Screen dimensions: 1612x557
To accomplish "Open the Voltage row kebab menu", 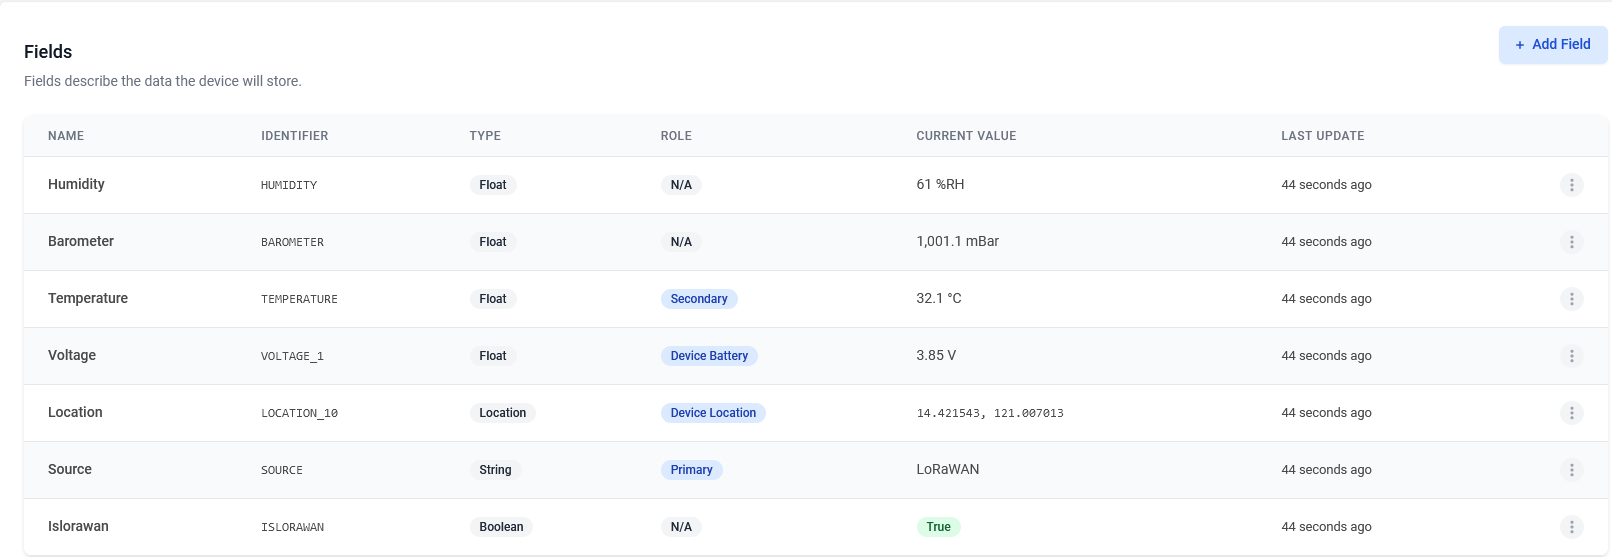I will (x=1571, y=356).
